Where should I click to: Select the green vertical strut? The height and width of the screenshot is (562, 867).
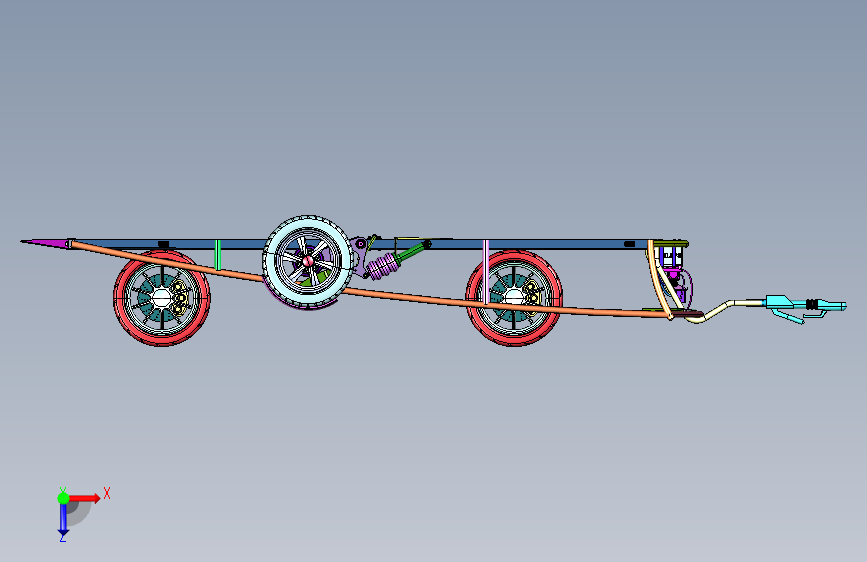pyautogui.click(x=218, y=255)
